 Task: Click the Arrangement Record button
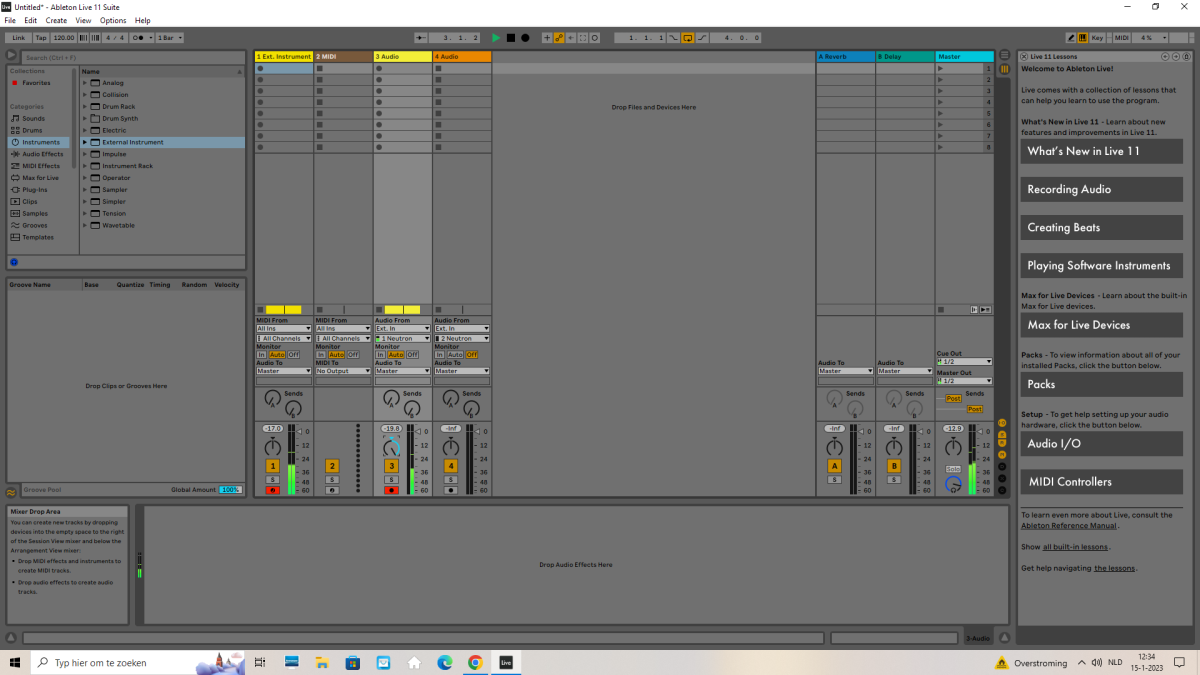tap(525, 37)
